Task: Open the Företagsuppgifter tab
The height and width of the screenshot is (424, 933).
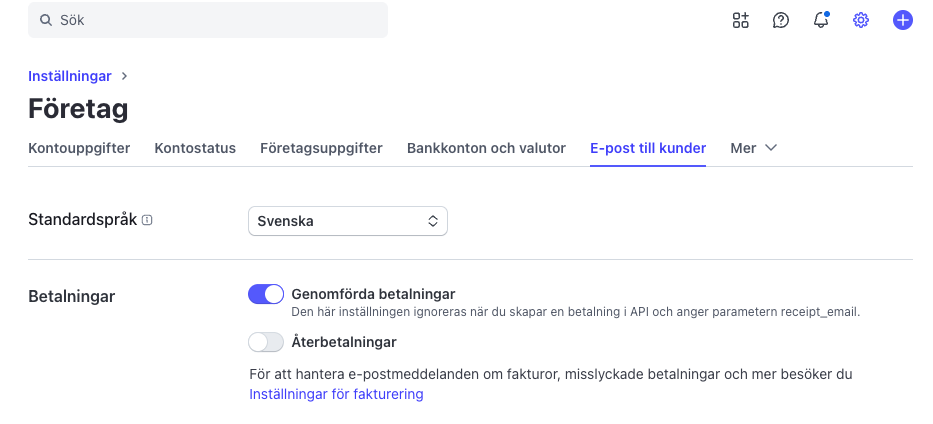Action: 321,148
